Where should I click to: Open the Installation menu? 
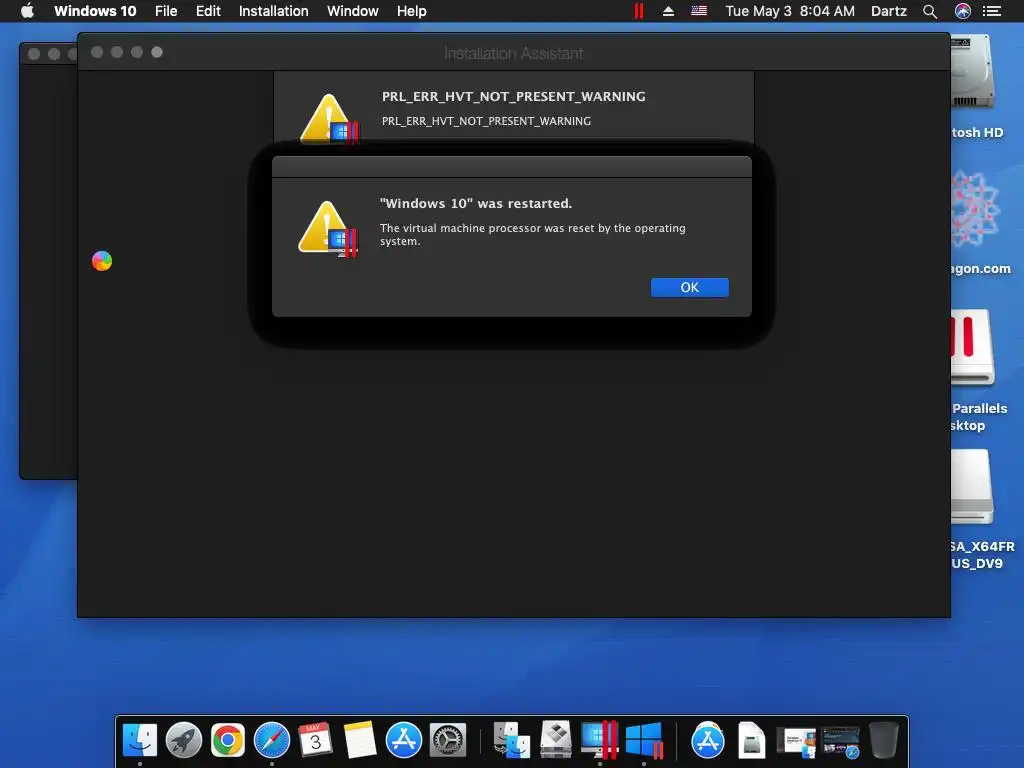pos(273,11)
